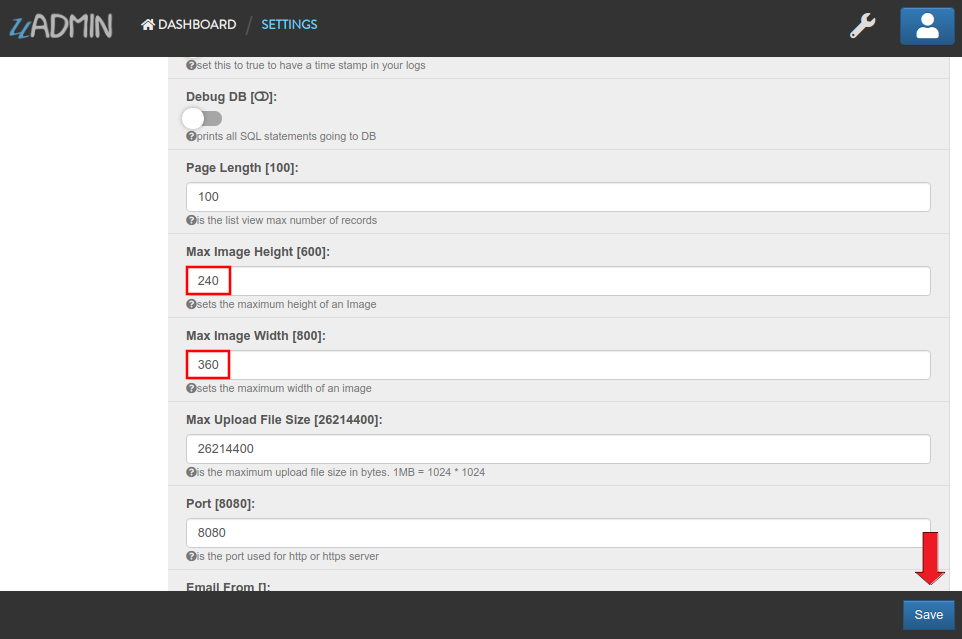Image resolution: width=962 pixels, height=639 pixels.
Task: Focus the Max Image Height field
Action: [x=558, y=281]
